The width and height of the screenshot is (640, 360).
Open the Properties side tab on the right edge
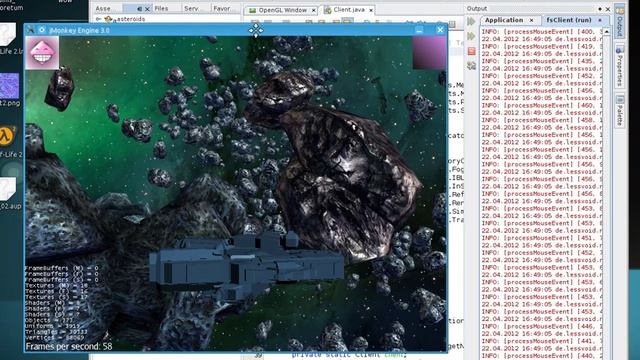[x=620, y=67]
